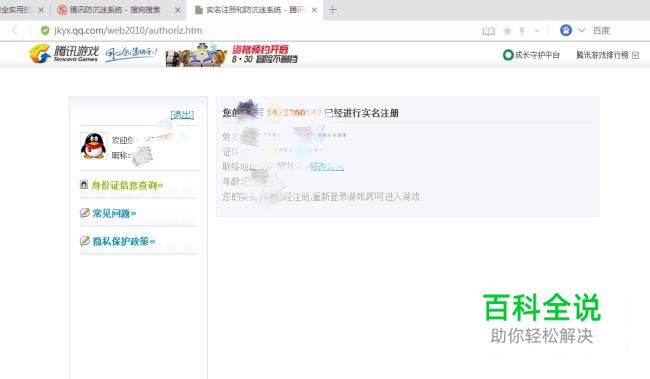Open 常见问题 link
This screenshot has width=650, height=379.
click(x=114, y=213)
